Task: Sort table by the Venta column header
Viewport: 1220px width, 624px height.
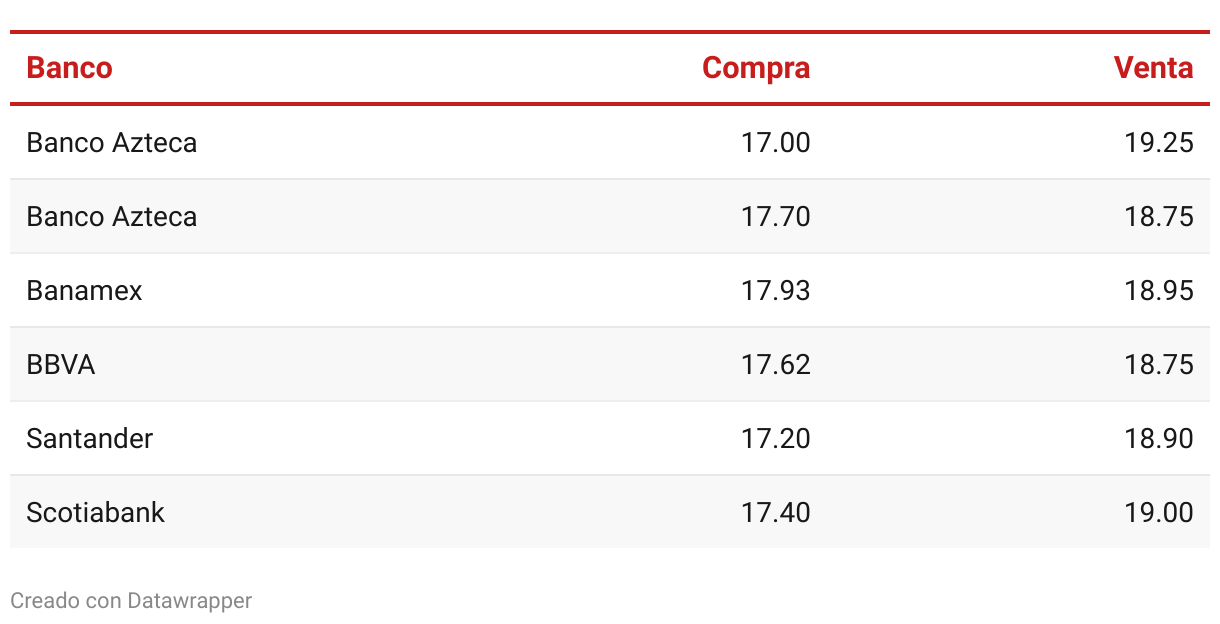Action: [1154, 68]
